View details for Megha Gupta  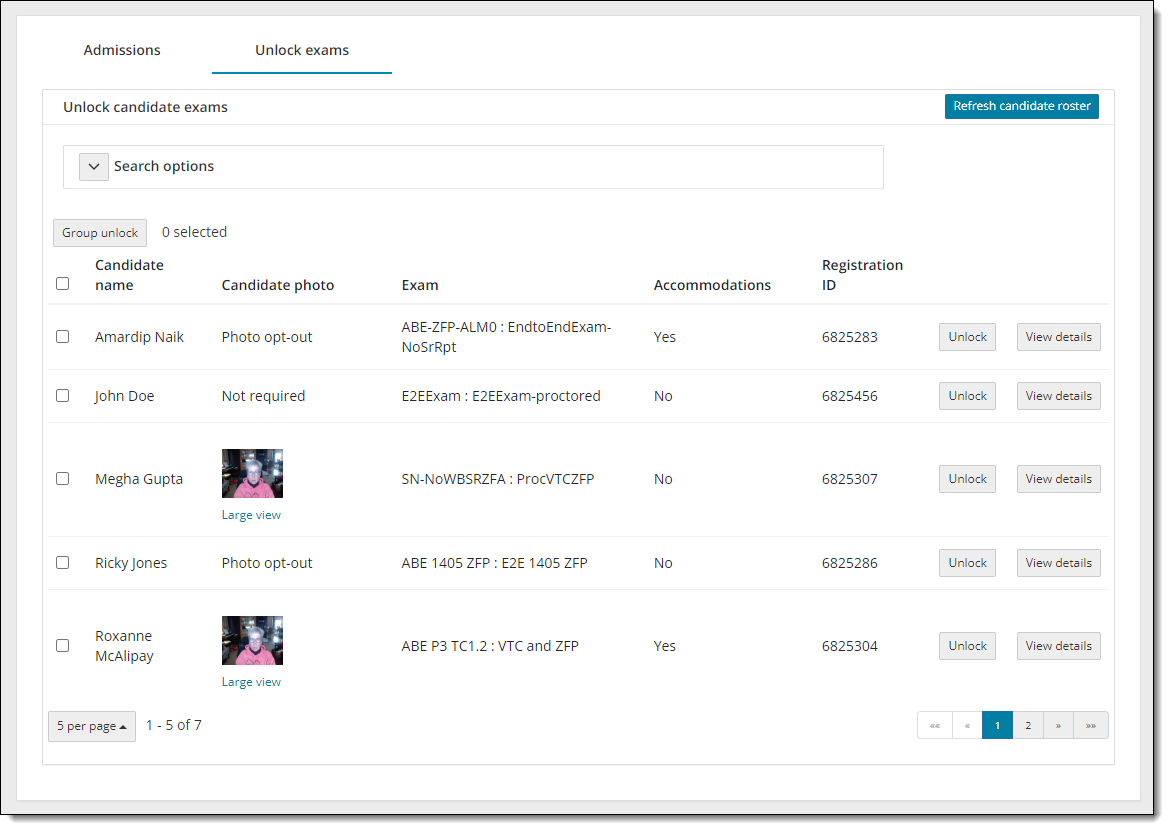click(x=1058, y=479)
